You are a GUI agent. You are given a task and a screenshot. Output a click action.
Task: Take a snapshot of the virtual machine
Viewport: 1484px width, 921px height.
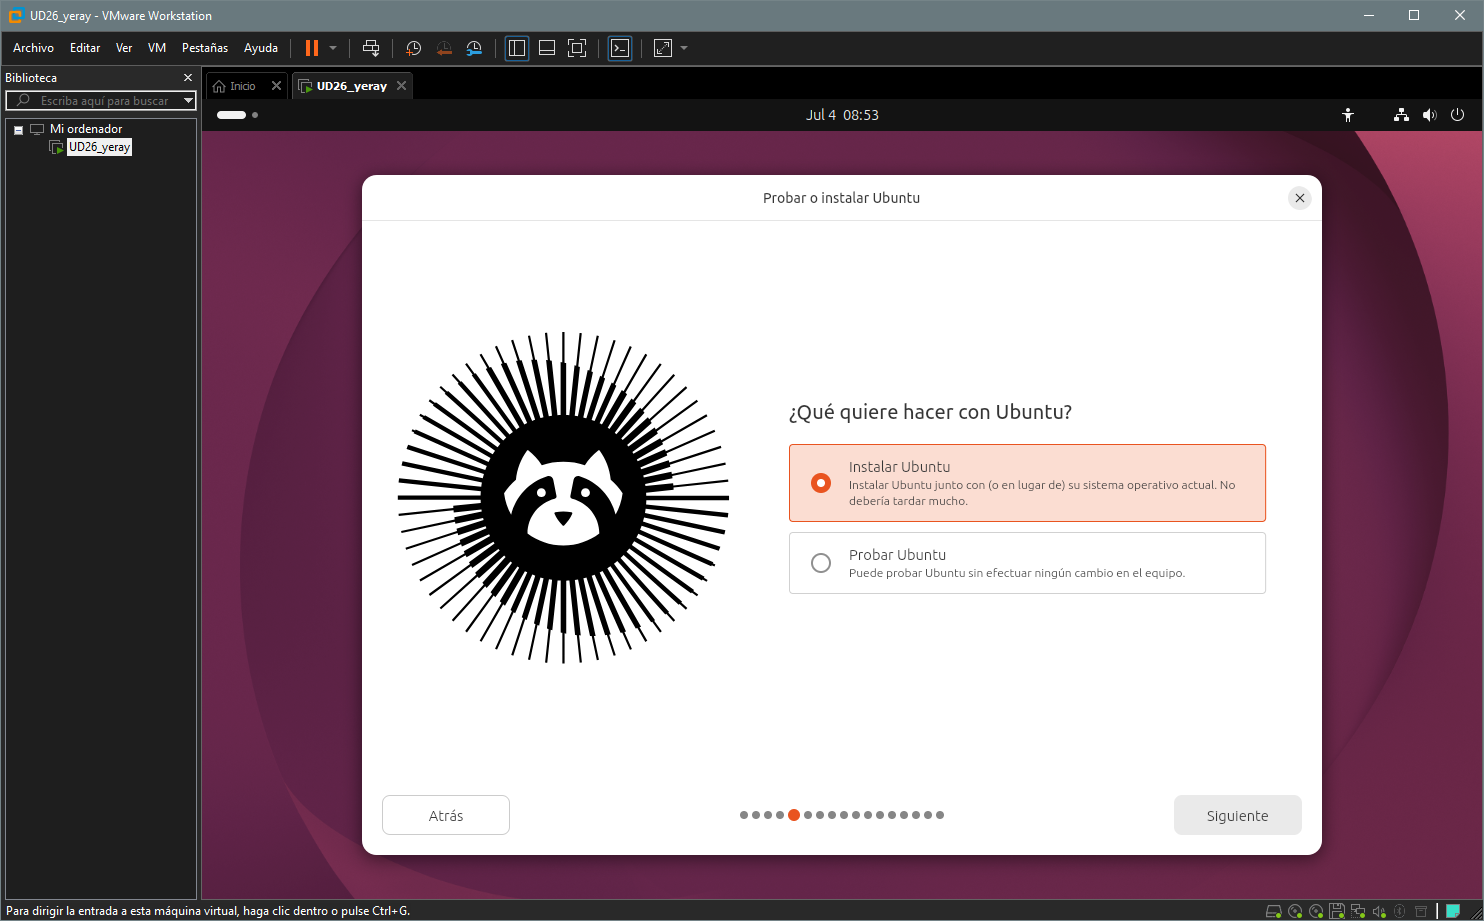[x=414, y=48]
